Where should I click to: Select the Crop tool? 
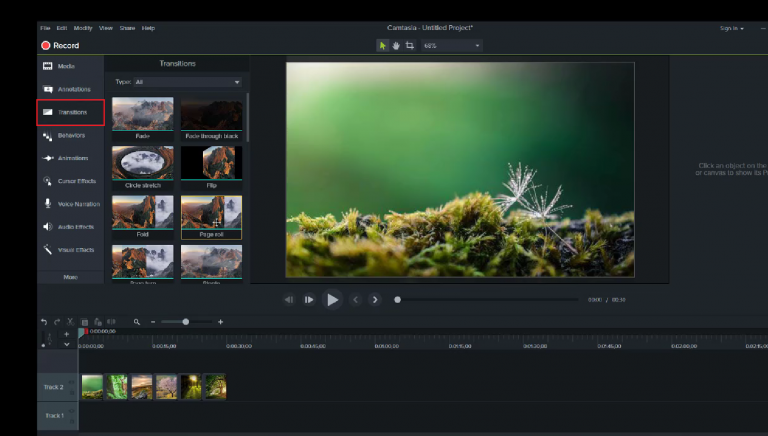tap(410, 46)
